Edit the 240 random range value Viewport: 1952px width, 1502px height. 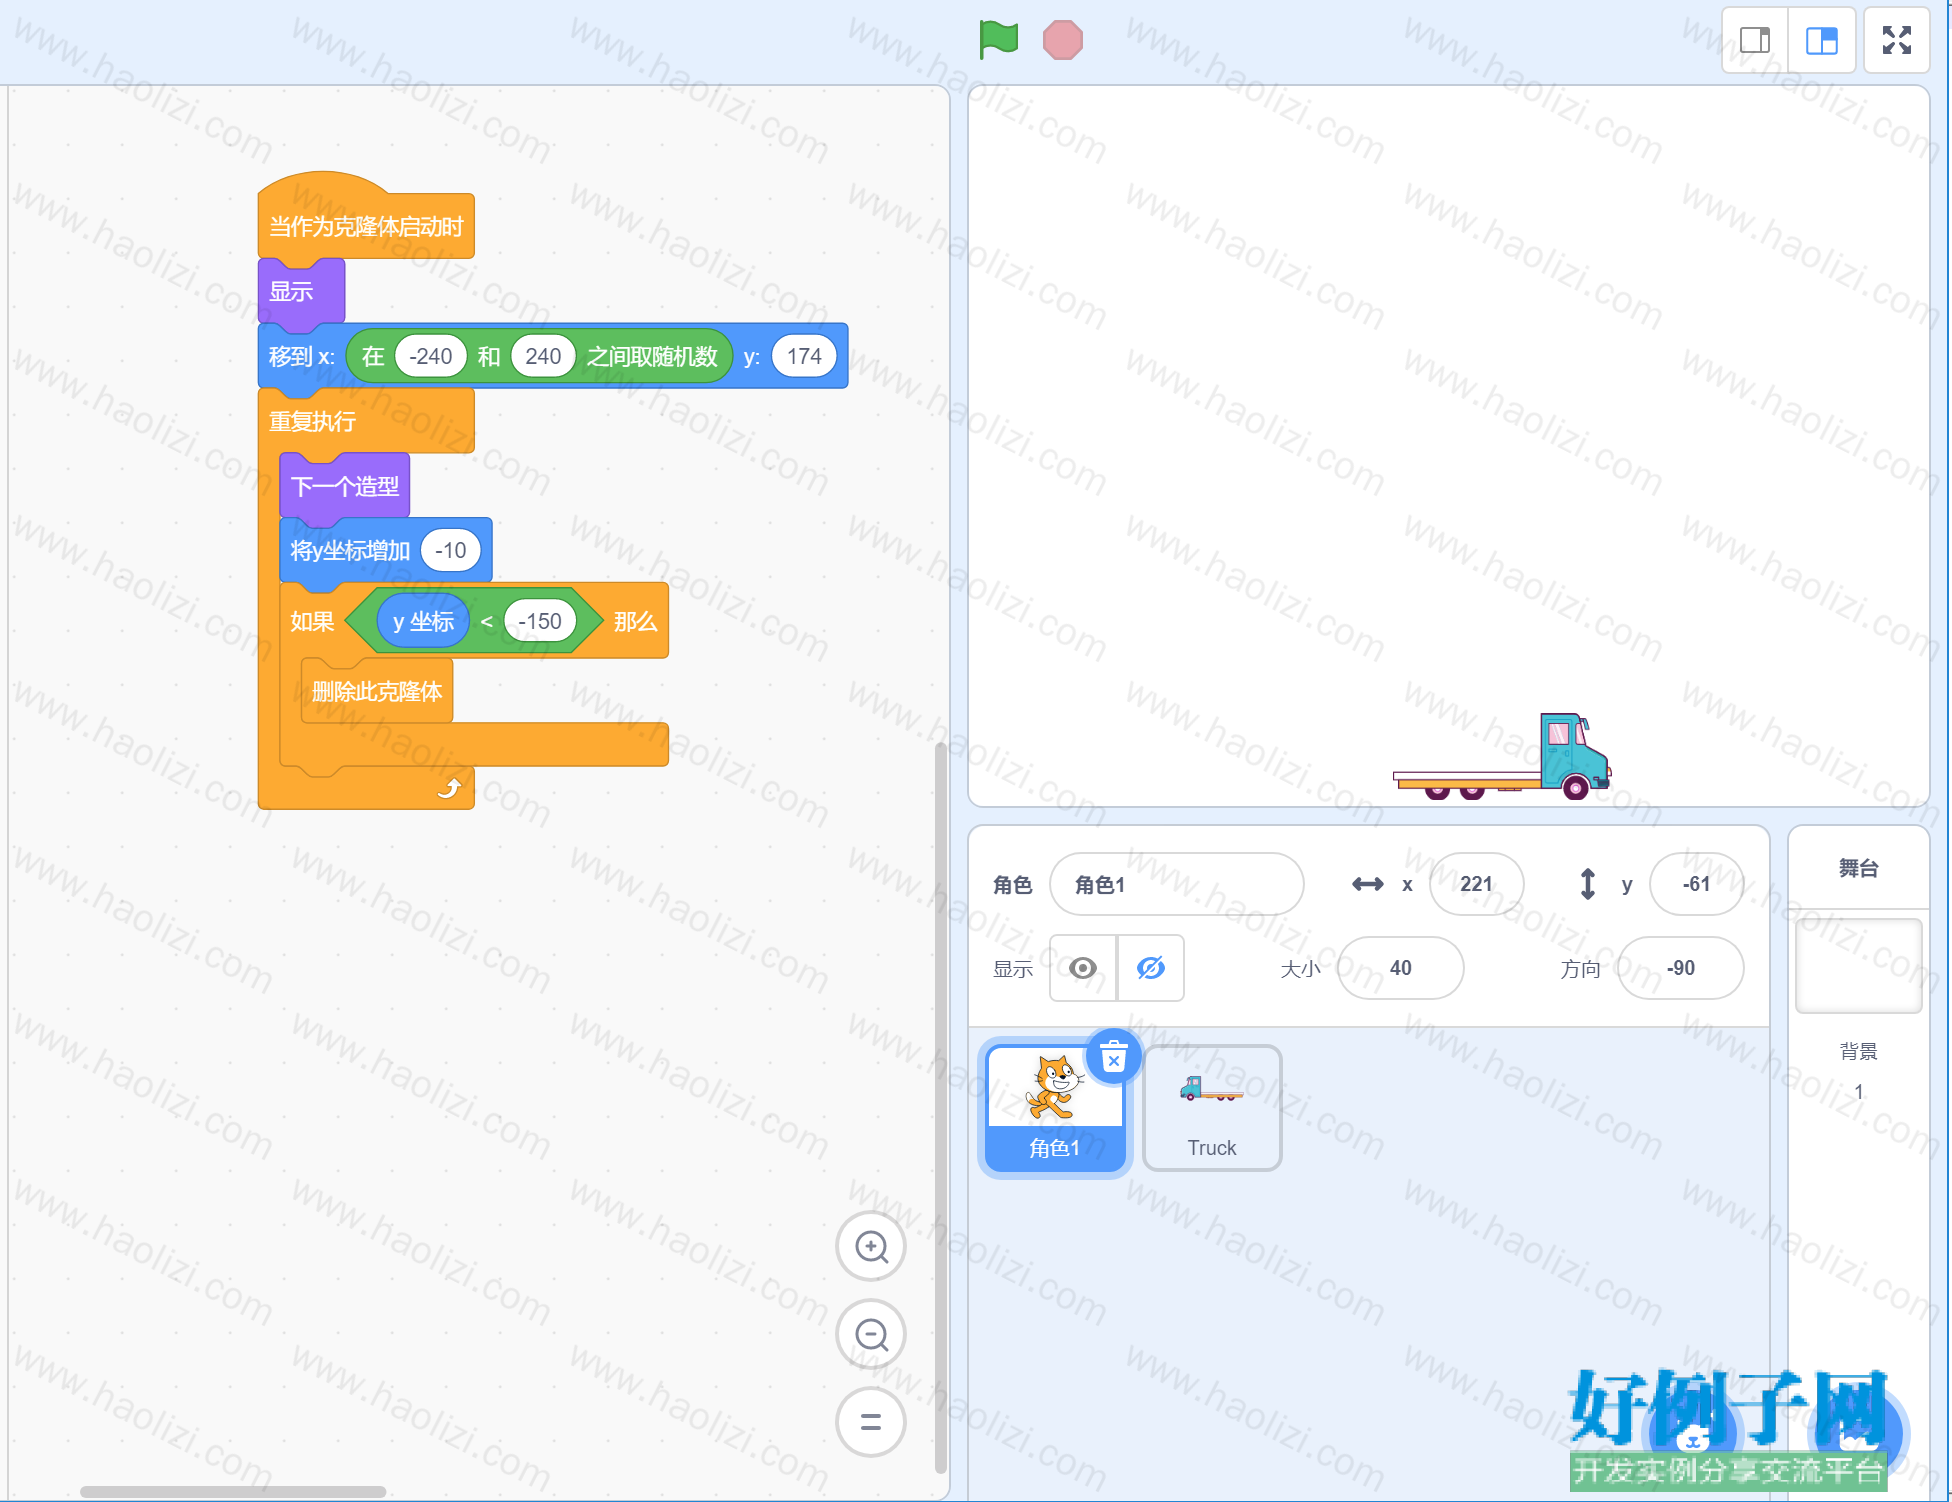click(543, 356)
